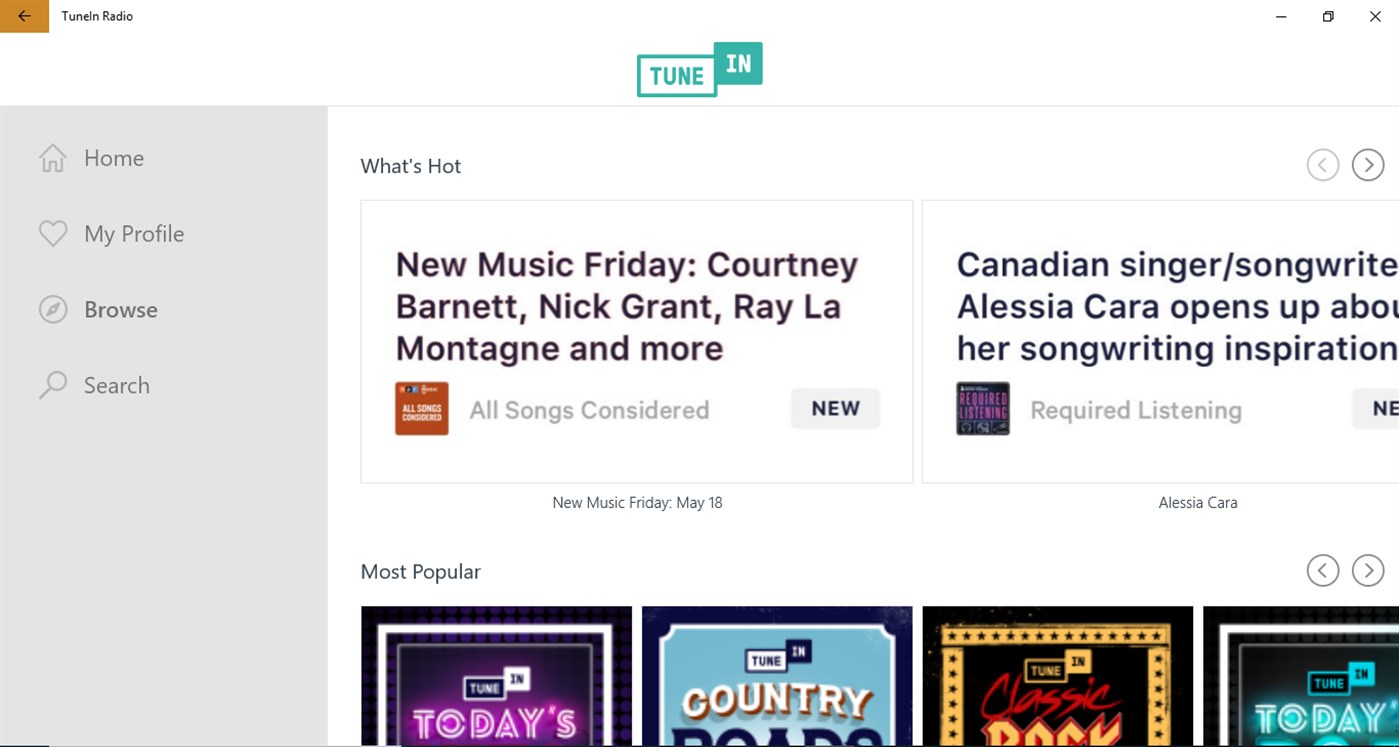Click the back arrow in title bar
Screen dimensions: 1399x747
coord(24,16)
